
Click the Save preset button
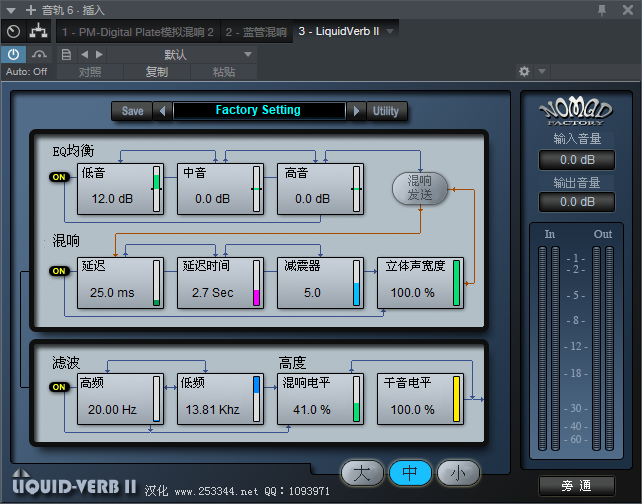[132, 111]
